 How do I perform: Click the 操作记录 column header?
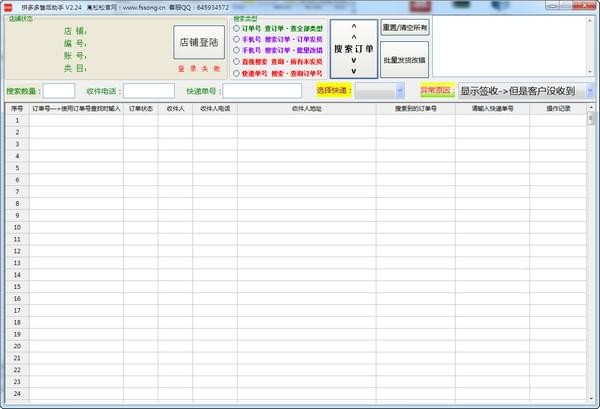(x=558, y=109)
